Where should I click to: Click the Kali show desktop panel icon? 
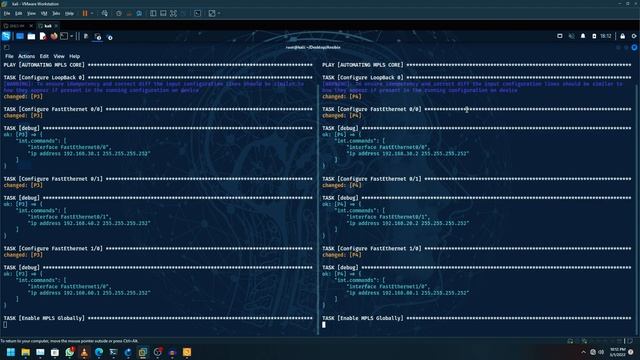20,36
